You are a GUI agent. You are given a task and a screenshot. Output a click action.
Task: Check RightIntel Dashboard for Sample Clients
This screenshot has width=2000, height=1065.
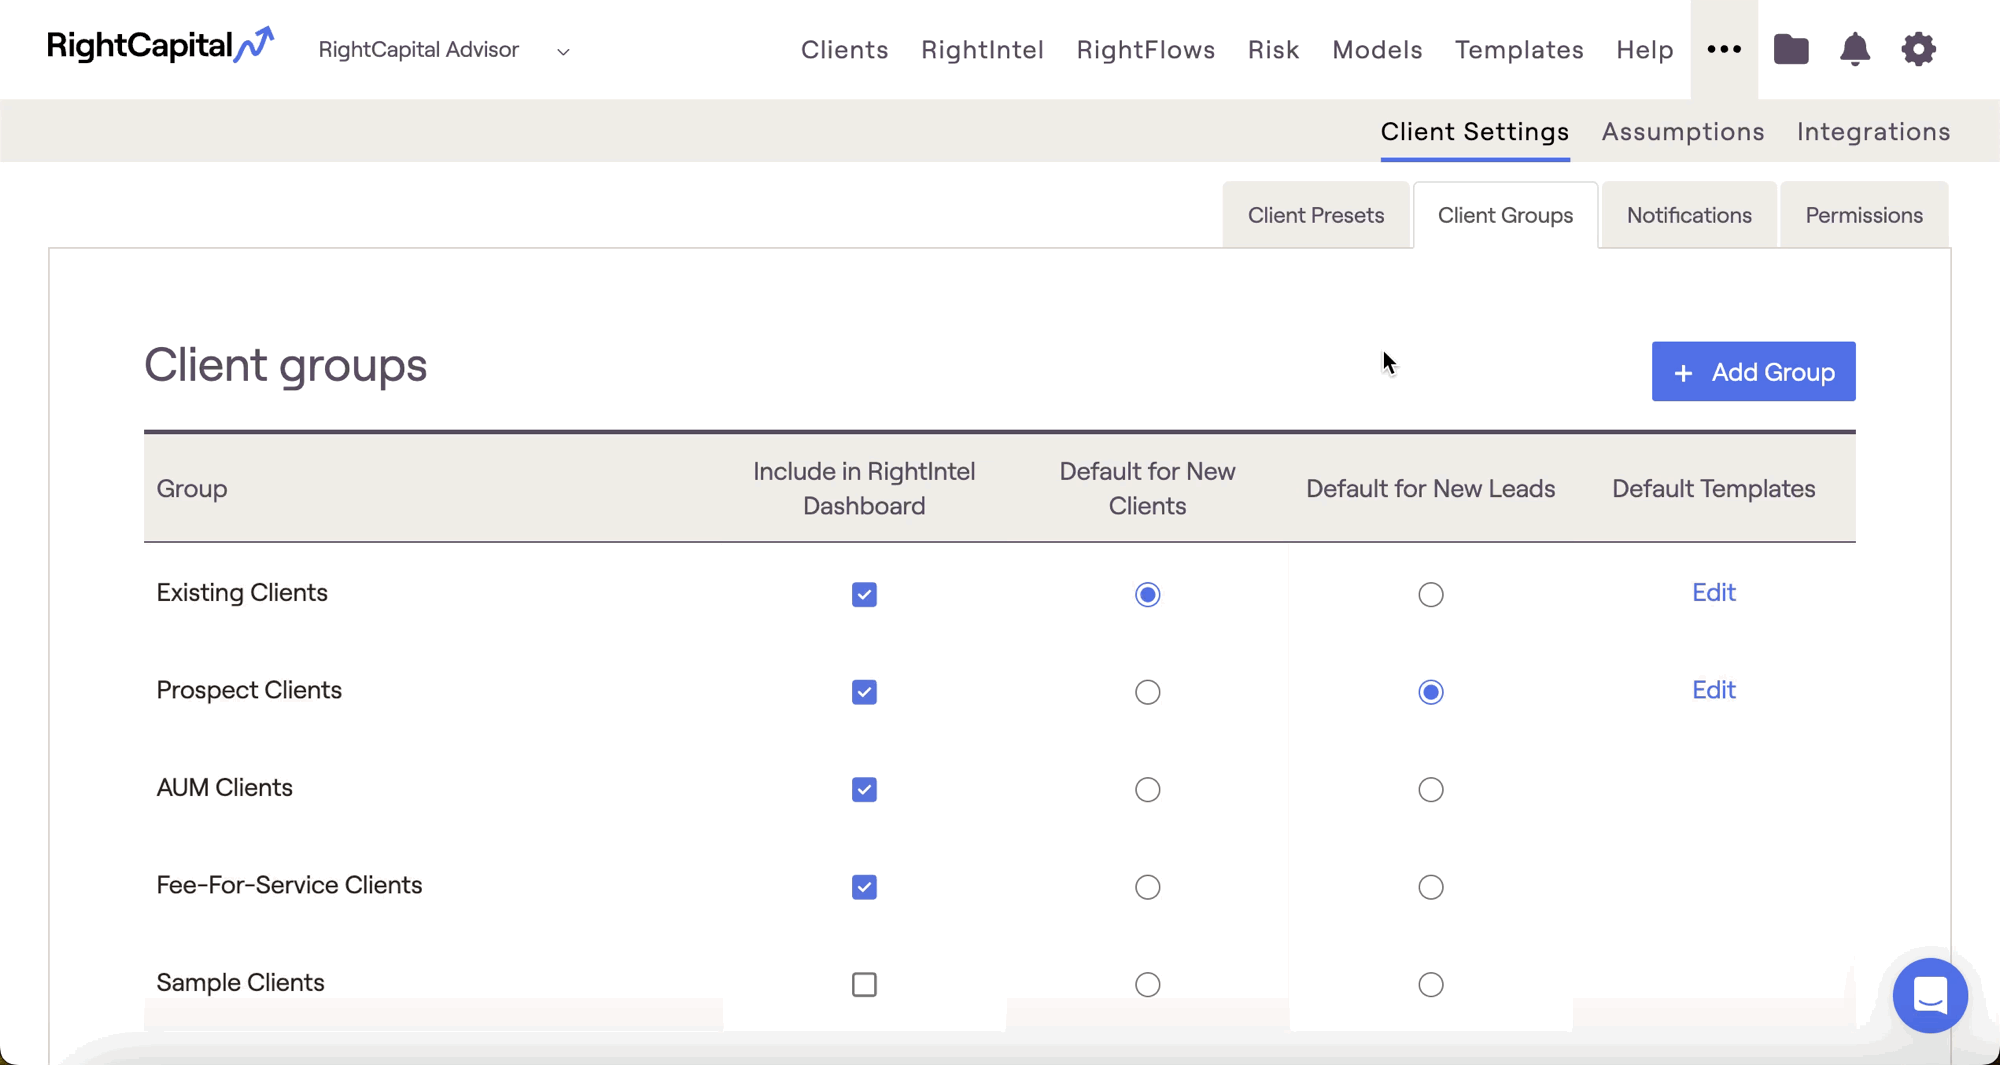tap(864, 985)
